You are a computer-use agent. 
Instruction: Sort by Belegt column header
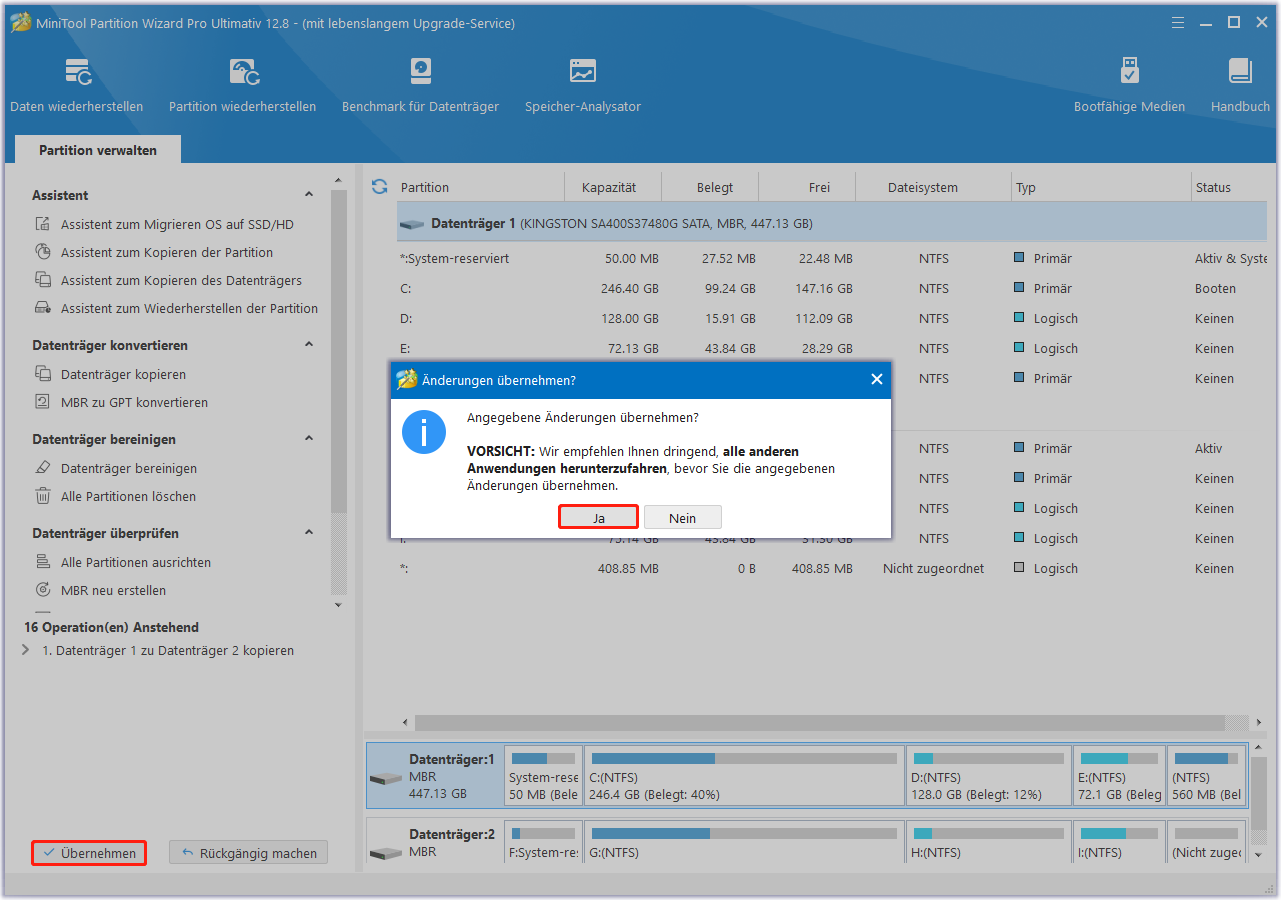click(711, 187)
